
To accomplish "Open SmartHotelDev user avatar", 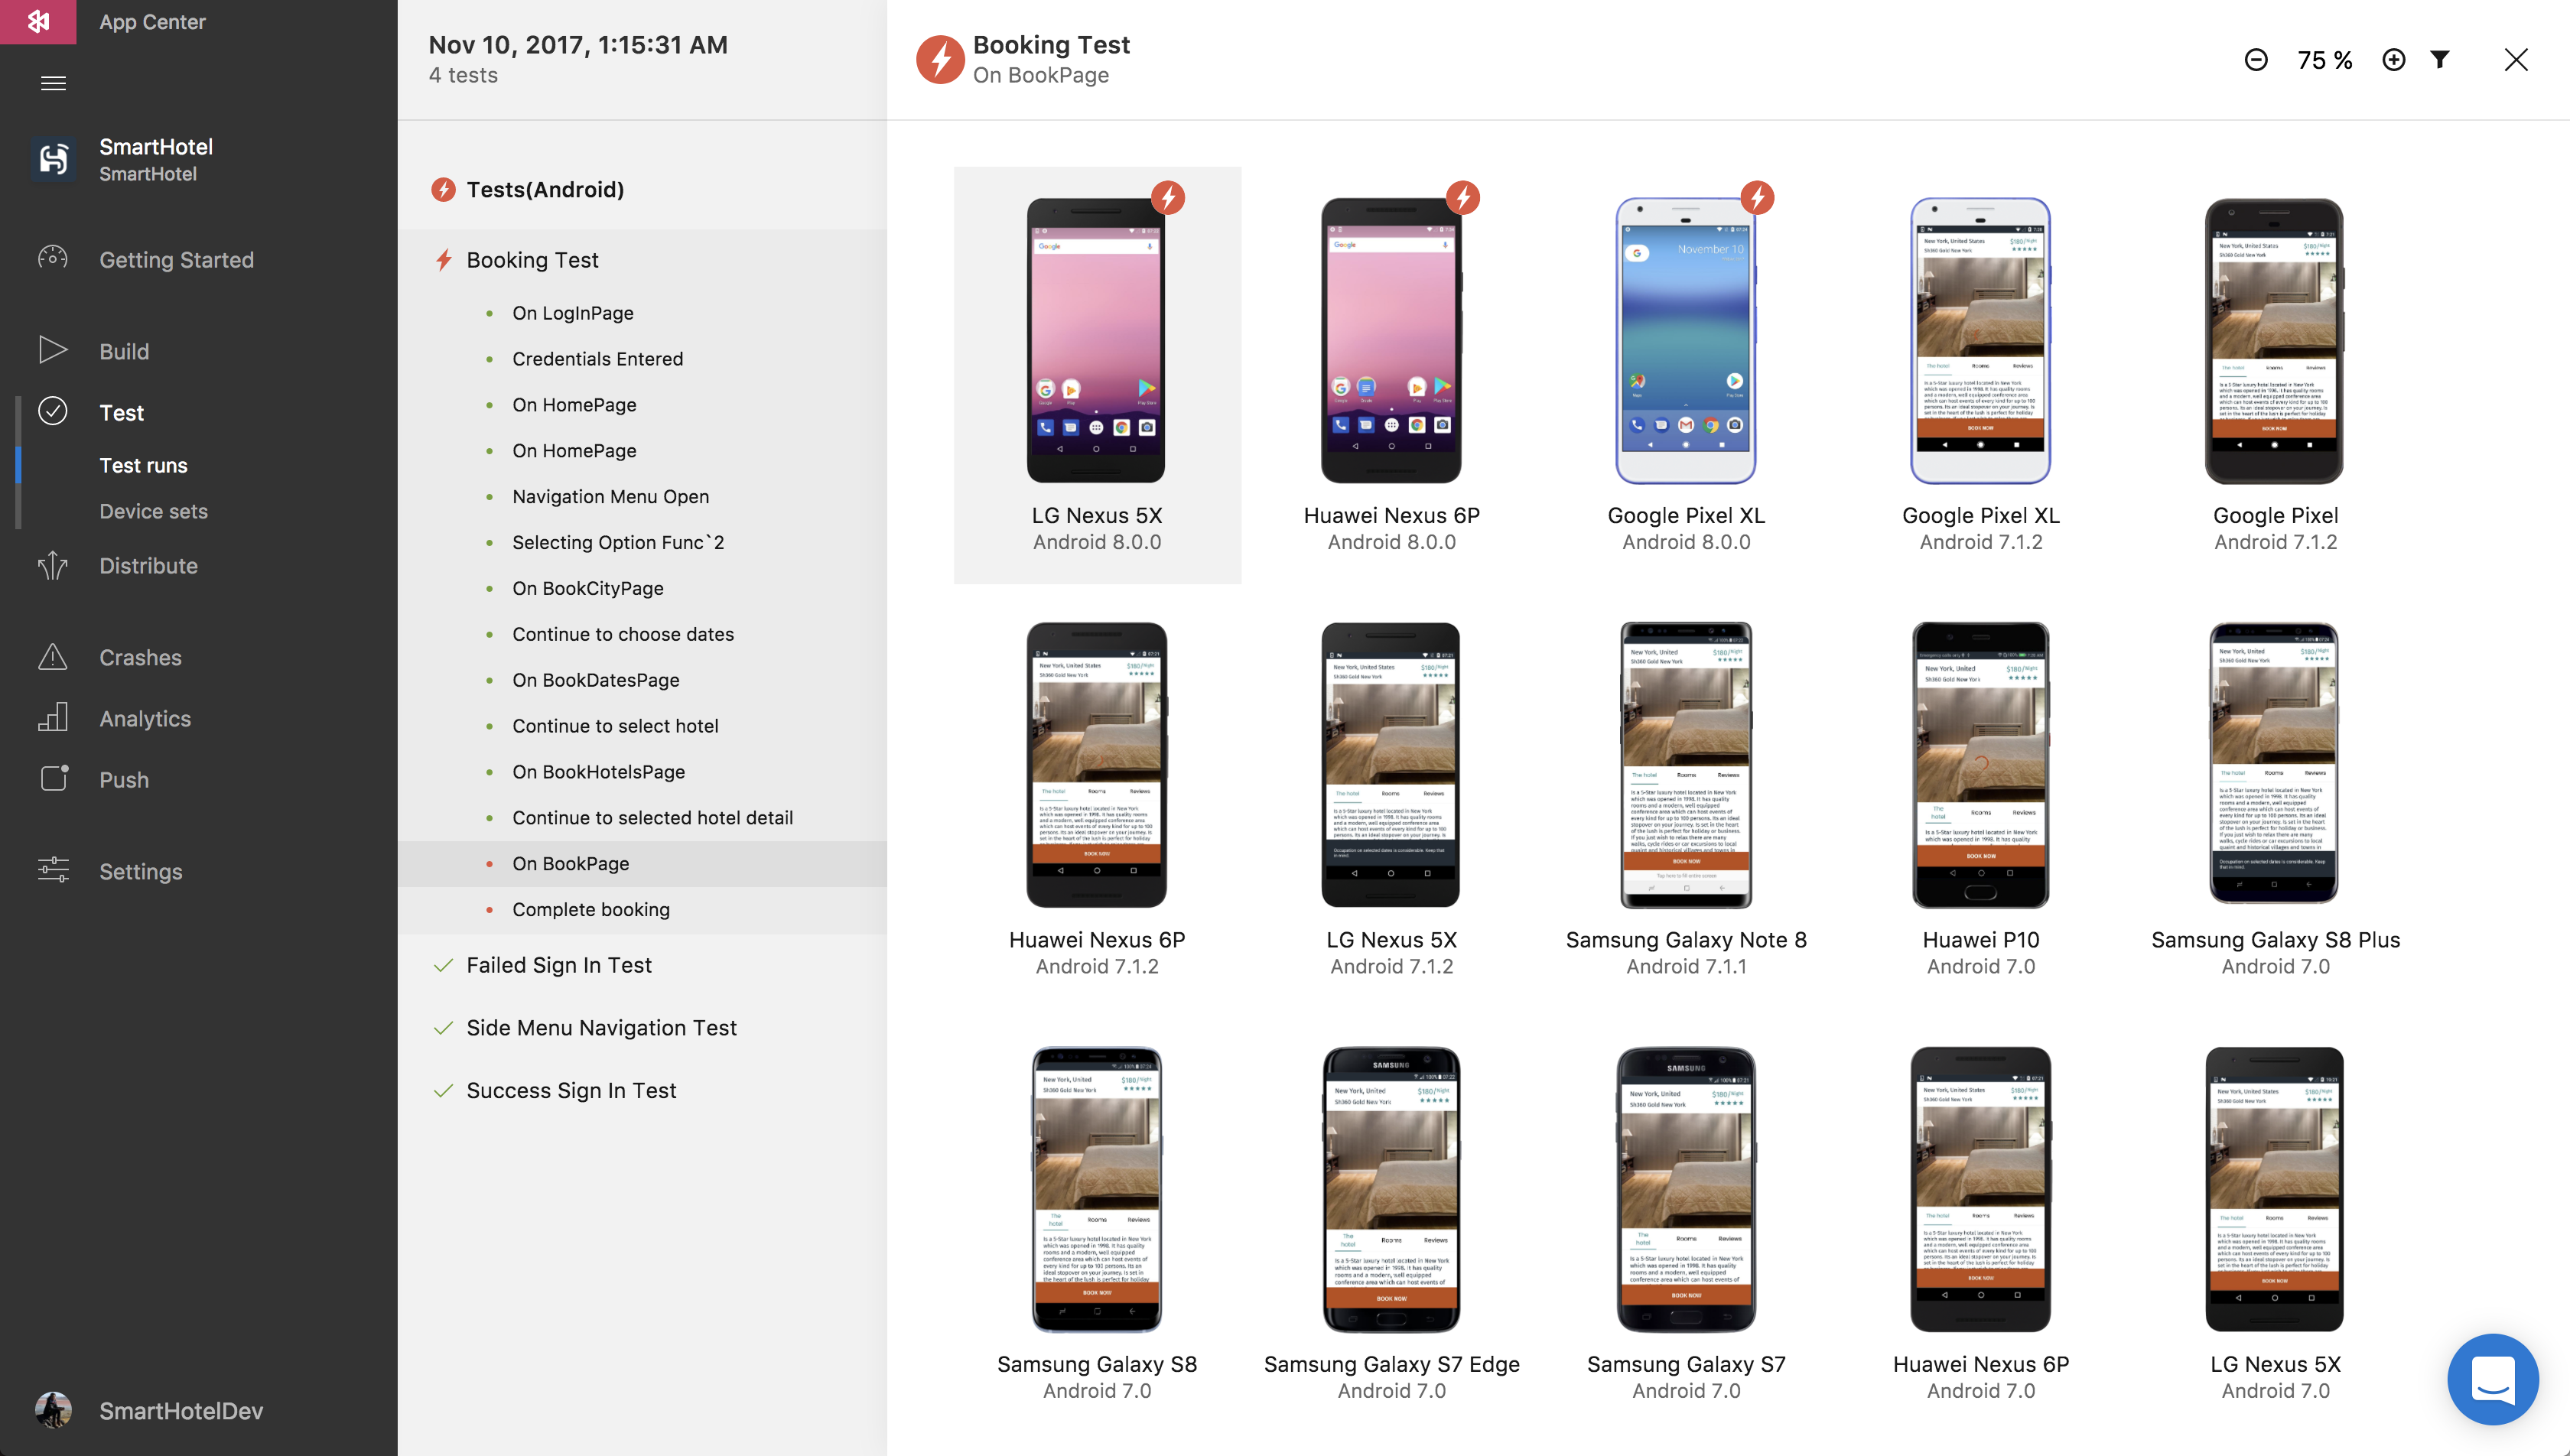I will pyautogui.click(x=53, y=1410).
